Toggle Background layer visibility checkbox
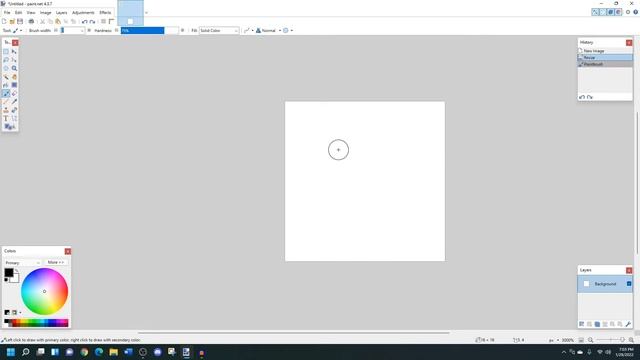The width and height of the screenshot is (640, 360). click(x=629, y=284)
